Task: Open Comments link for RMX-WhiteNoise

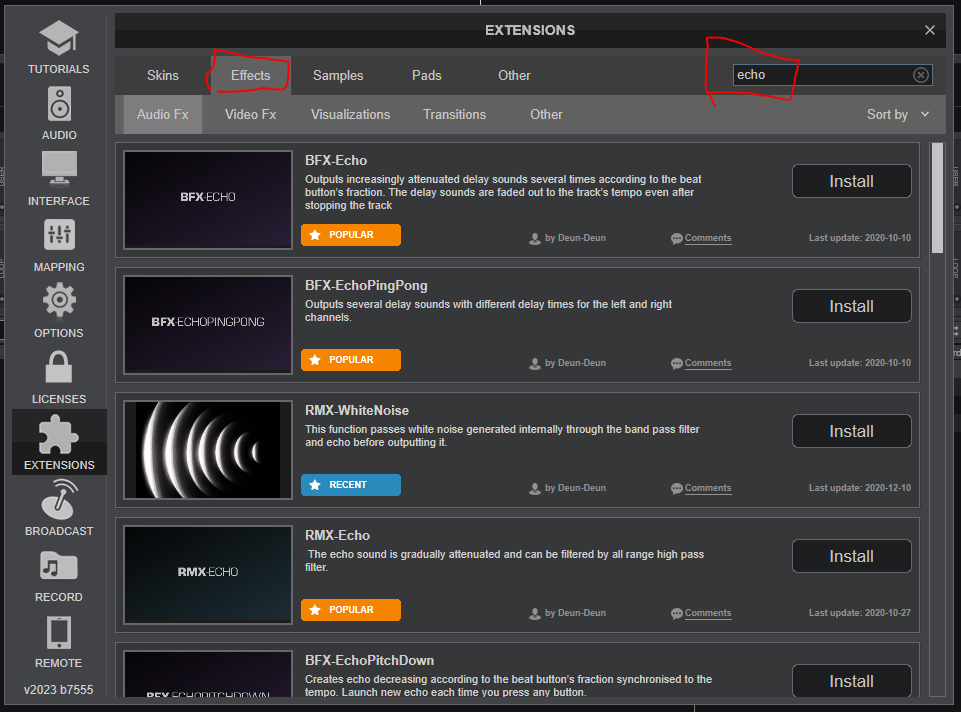Action: 708,488
